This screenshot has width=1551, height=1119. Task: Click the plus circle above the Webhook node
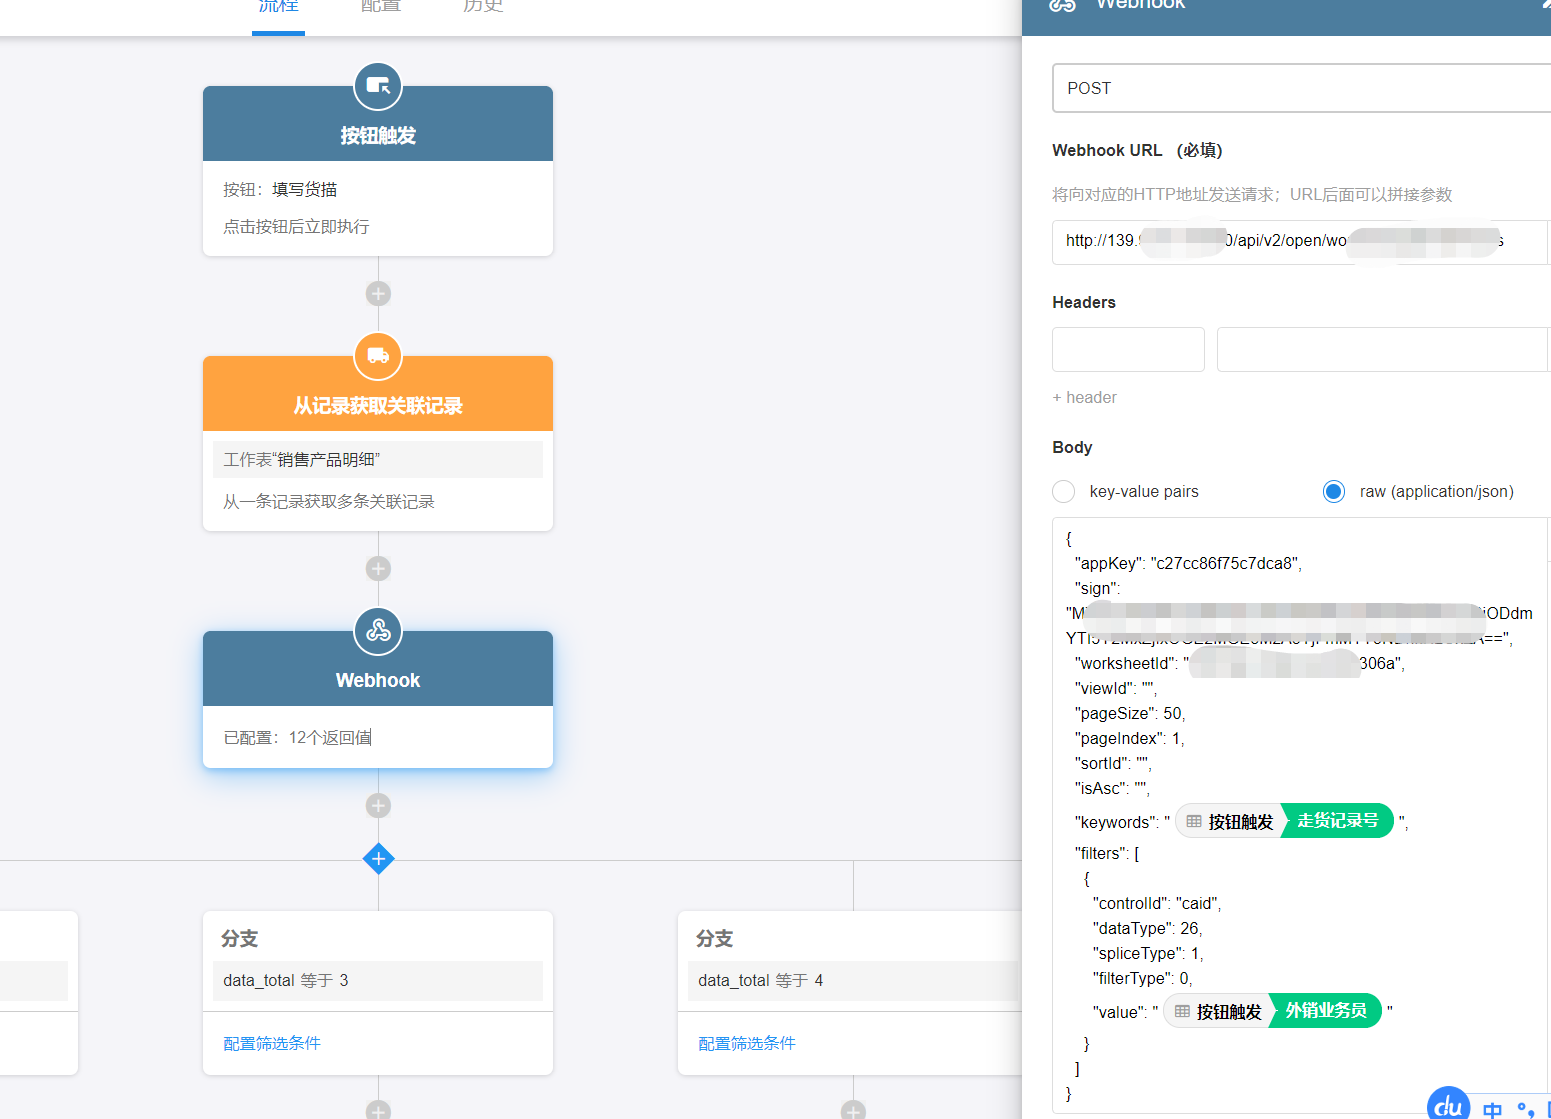click(378, 569)
